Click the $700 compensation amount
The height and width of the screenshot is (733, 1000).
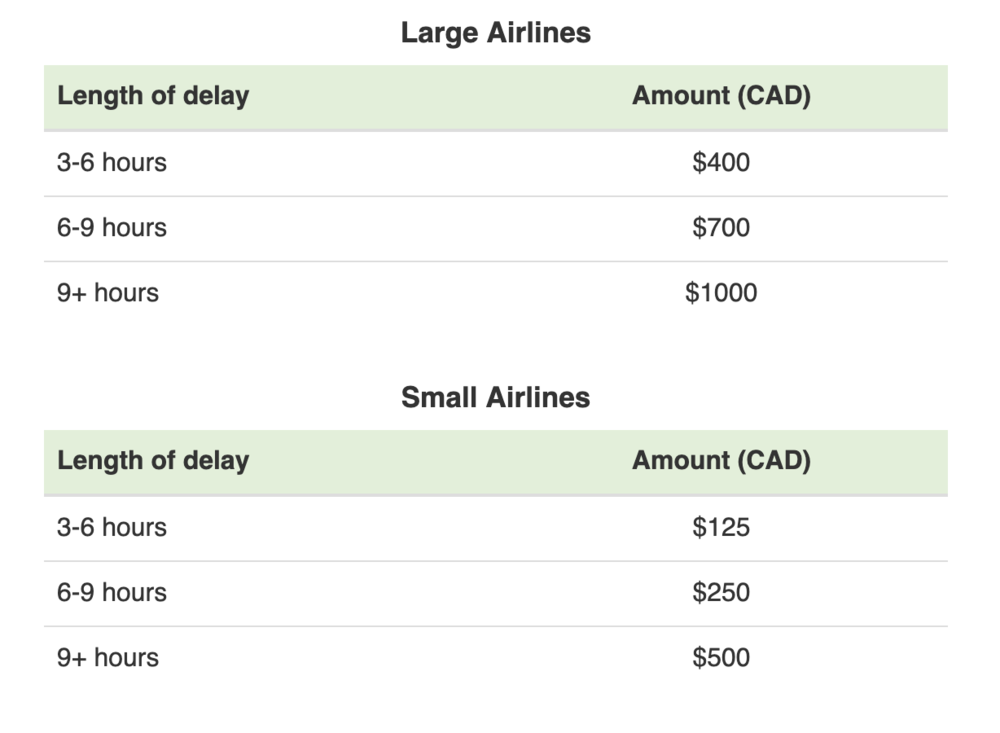(x=721, y=228)
